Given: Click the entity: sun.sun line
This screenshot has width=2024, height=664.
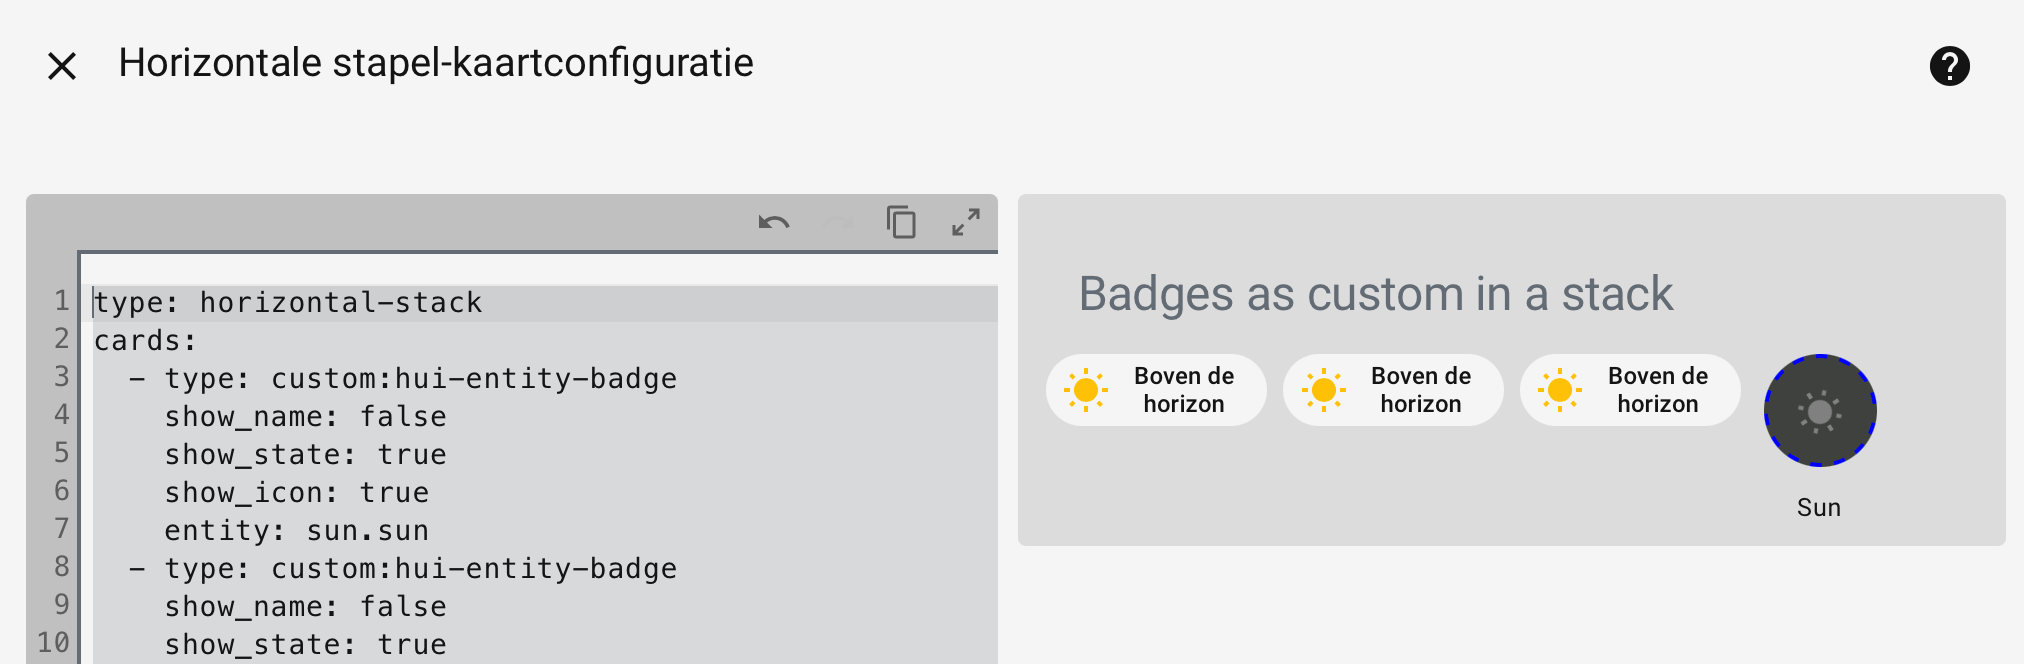Looking at the screenshot, I should (x=296, y=531).
